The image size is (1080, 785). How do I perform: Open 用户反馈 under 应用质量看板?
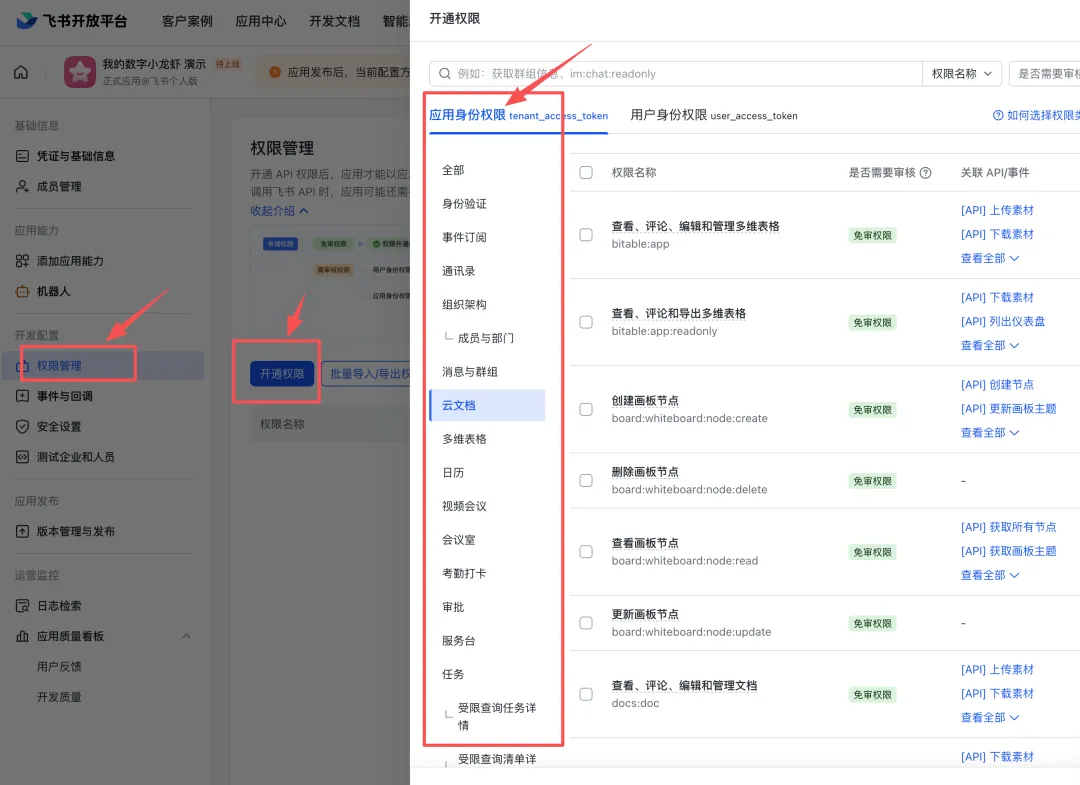[x=59, y=667]
